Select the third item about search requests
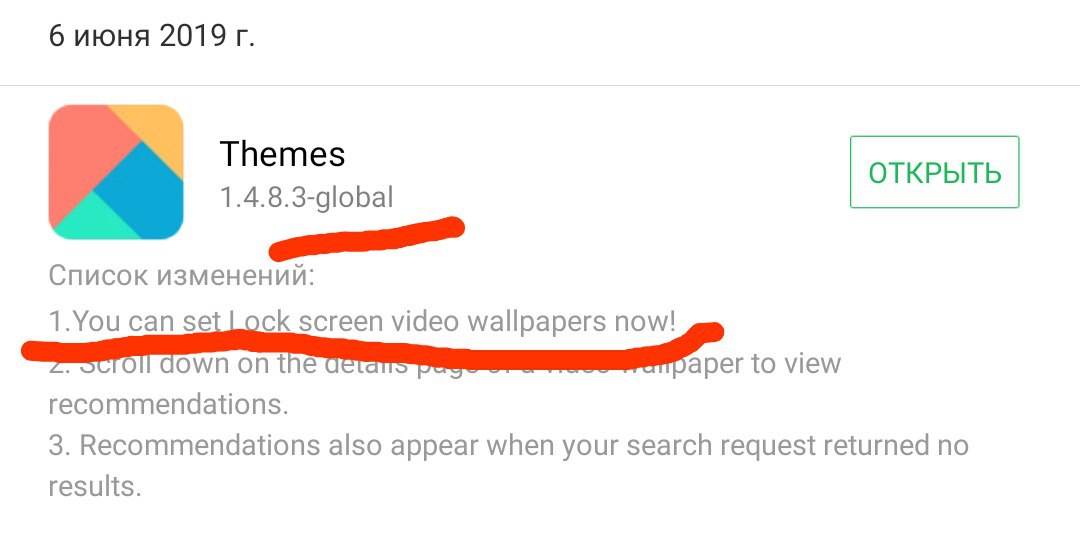The image size is (1080, 535). 508,445
